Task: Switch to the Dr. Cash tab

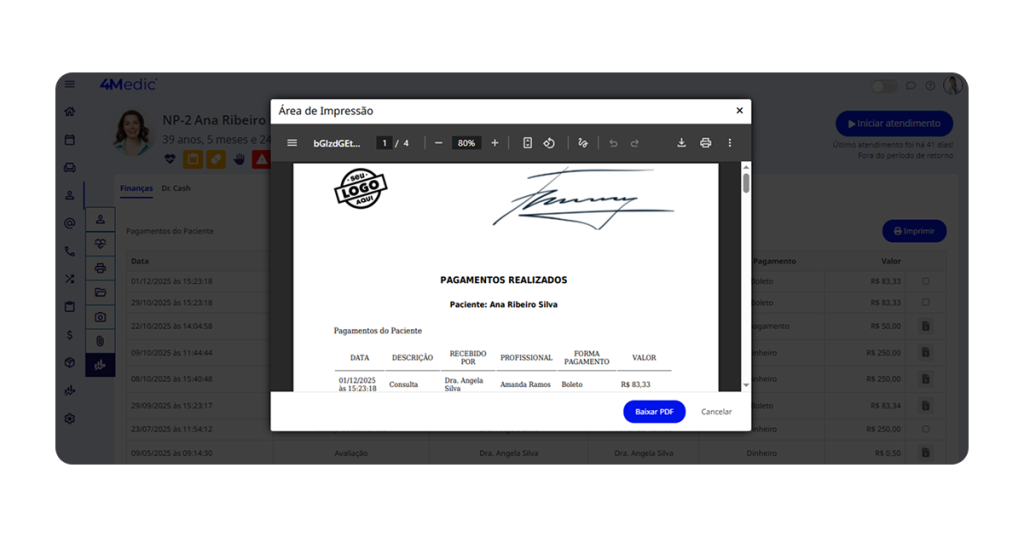Action: tap(176, 188)
